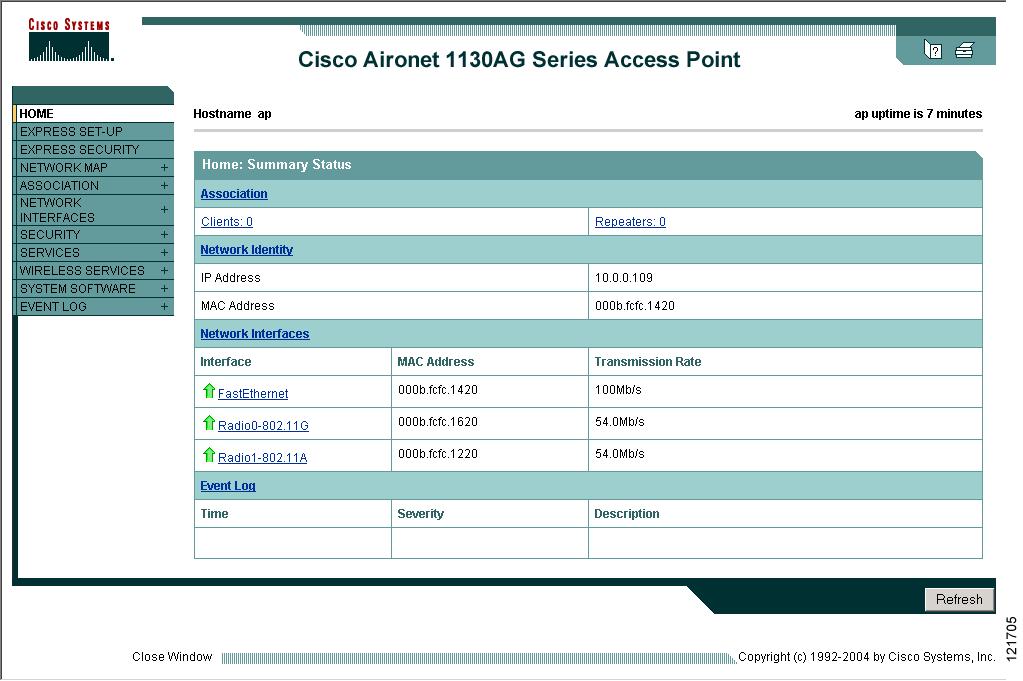Click the Severity column header
The height and width of the screenshot is (681, 1023).
pyautogui.click(x=420, y=514)
